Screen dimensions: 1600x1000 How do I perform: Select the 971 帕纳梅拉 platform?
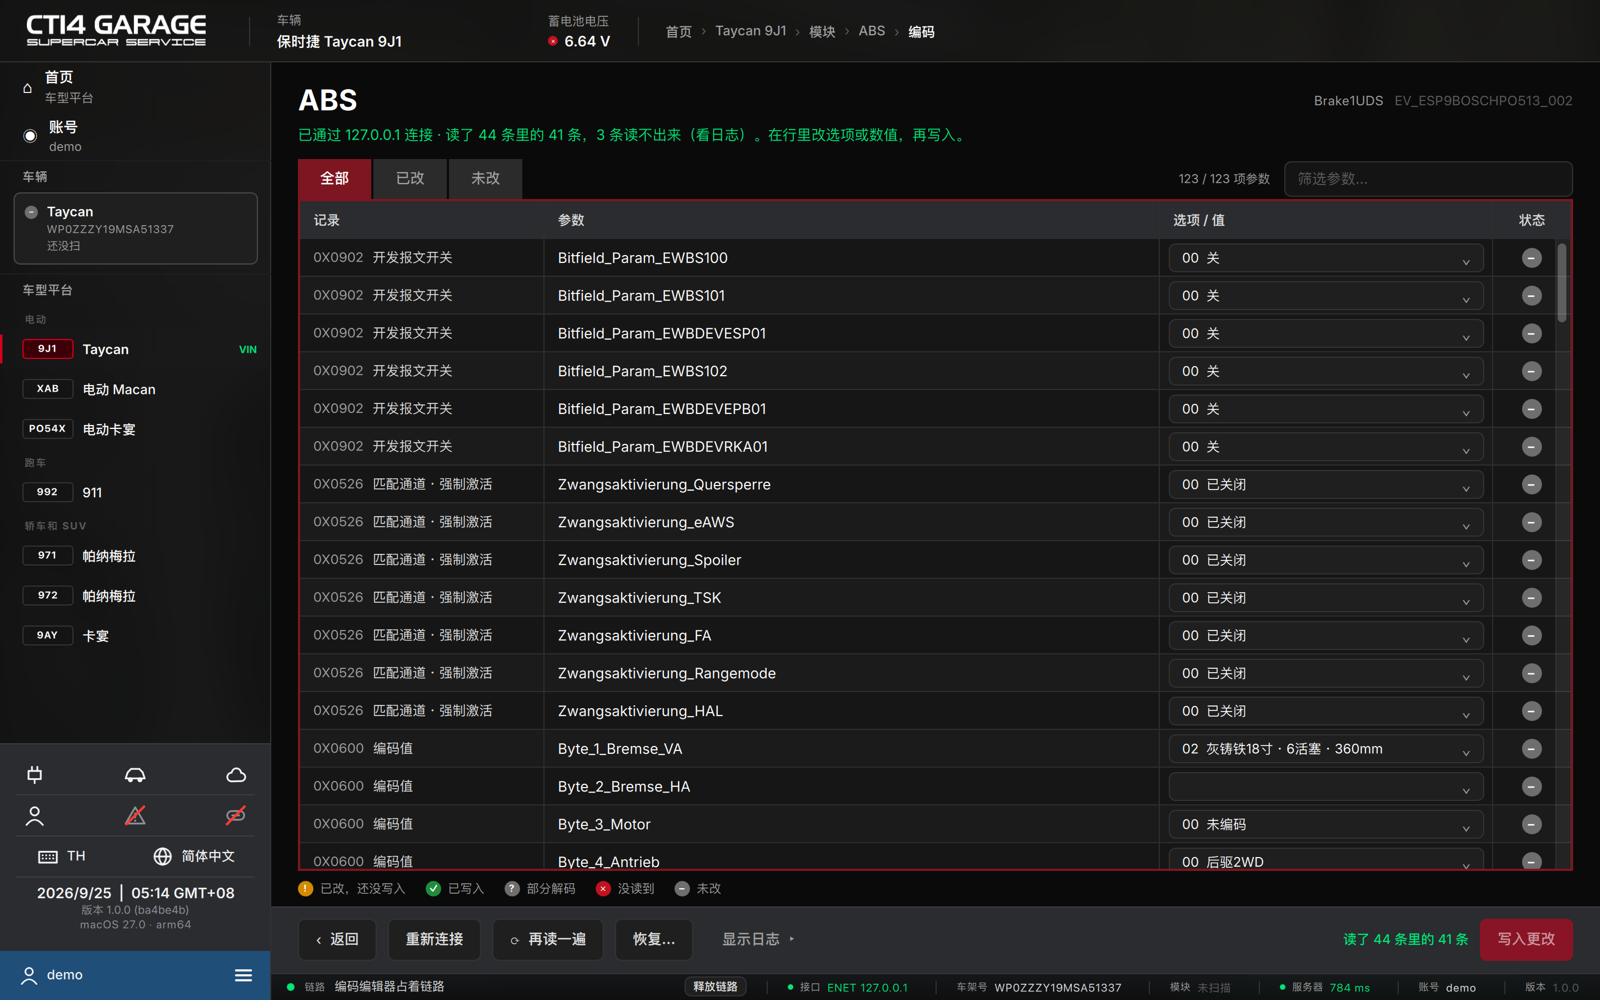point(135,556)
